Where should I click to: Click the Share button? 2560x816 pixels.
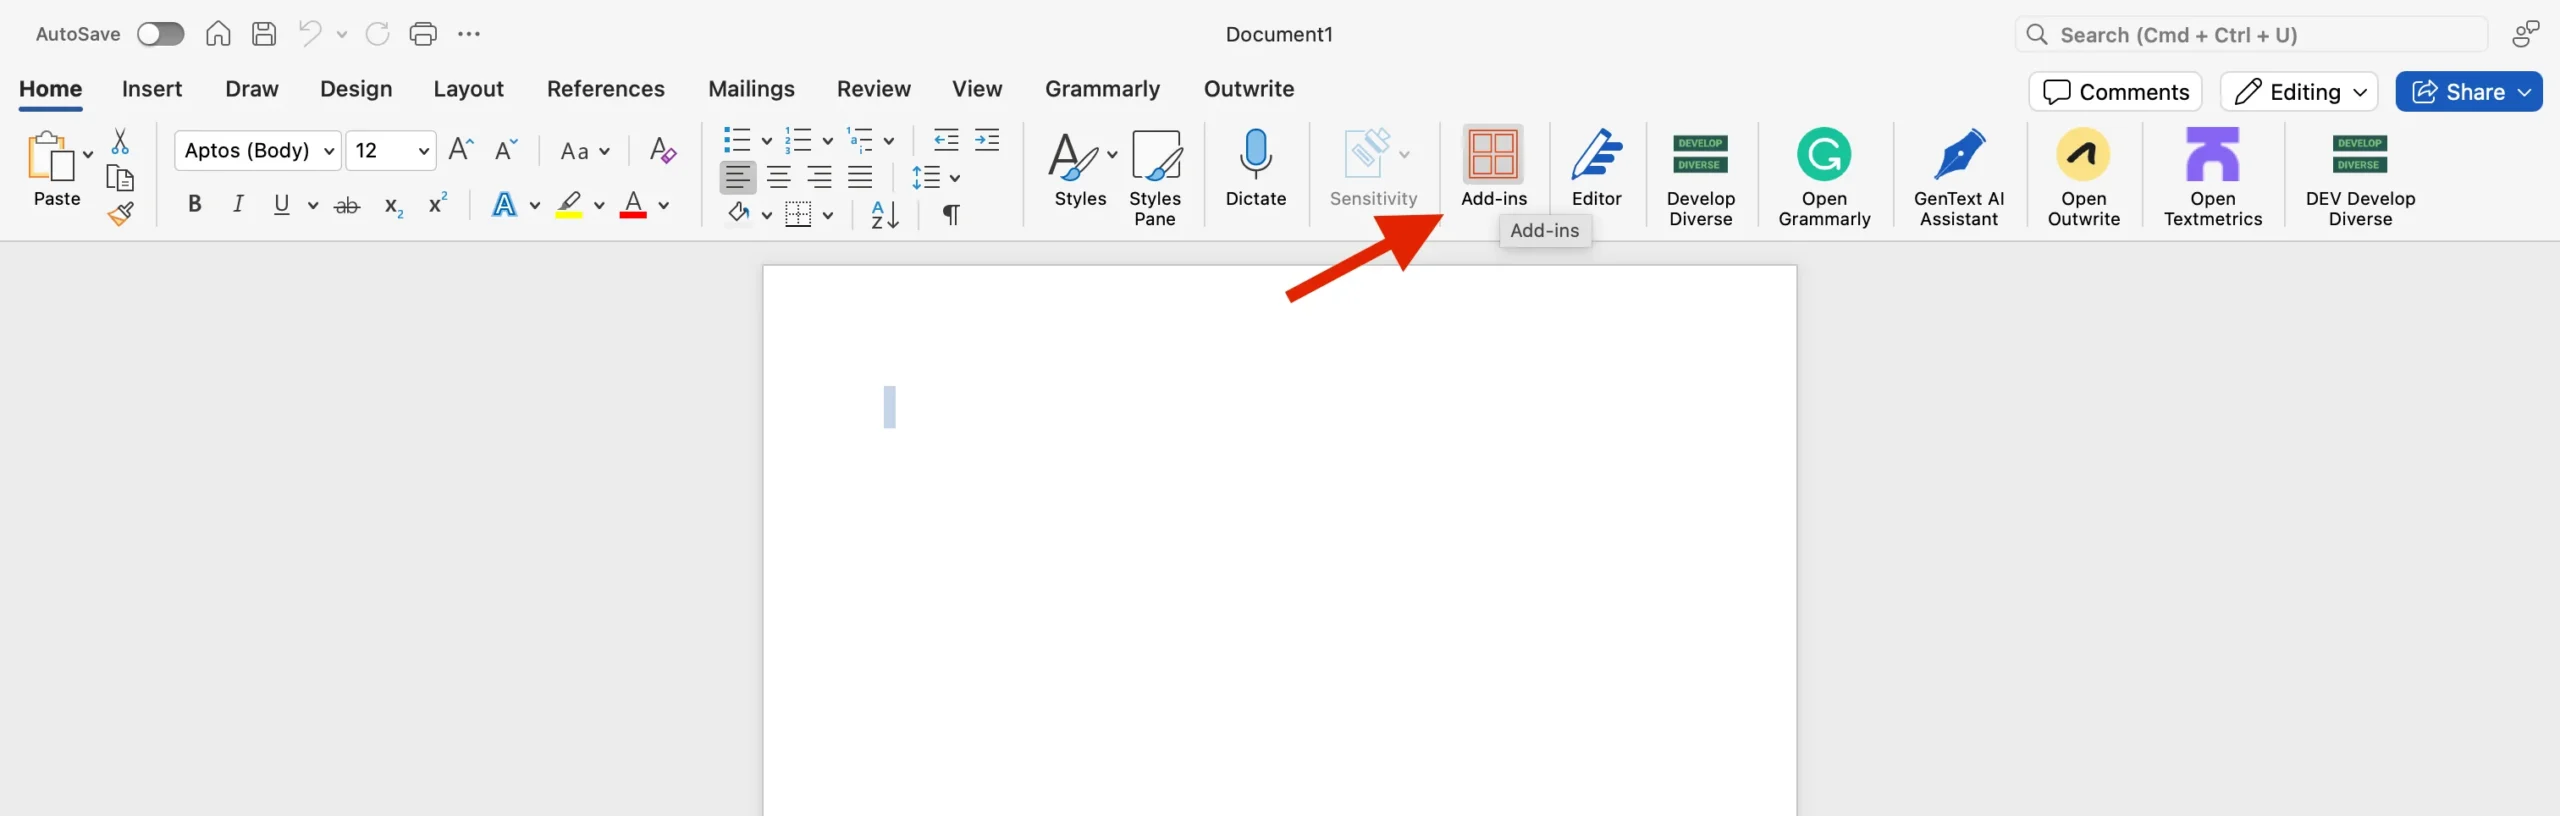[x=2458, y=92]
